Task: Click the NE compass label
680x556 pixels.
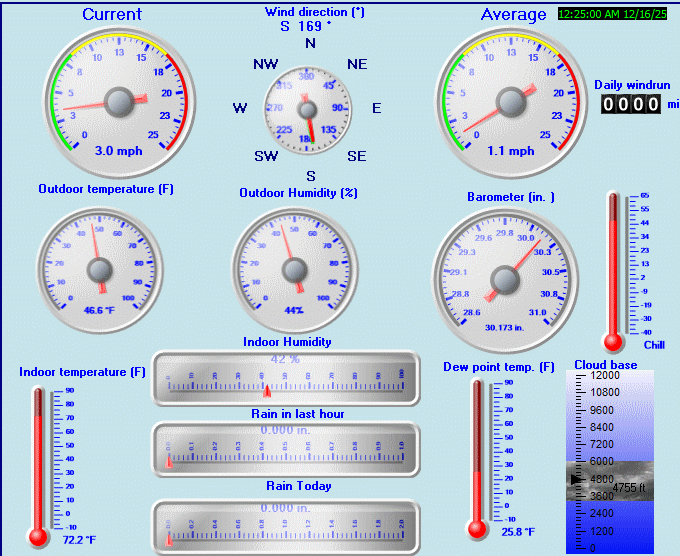Action: pyautogui.click(x=357, y=64)
